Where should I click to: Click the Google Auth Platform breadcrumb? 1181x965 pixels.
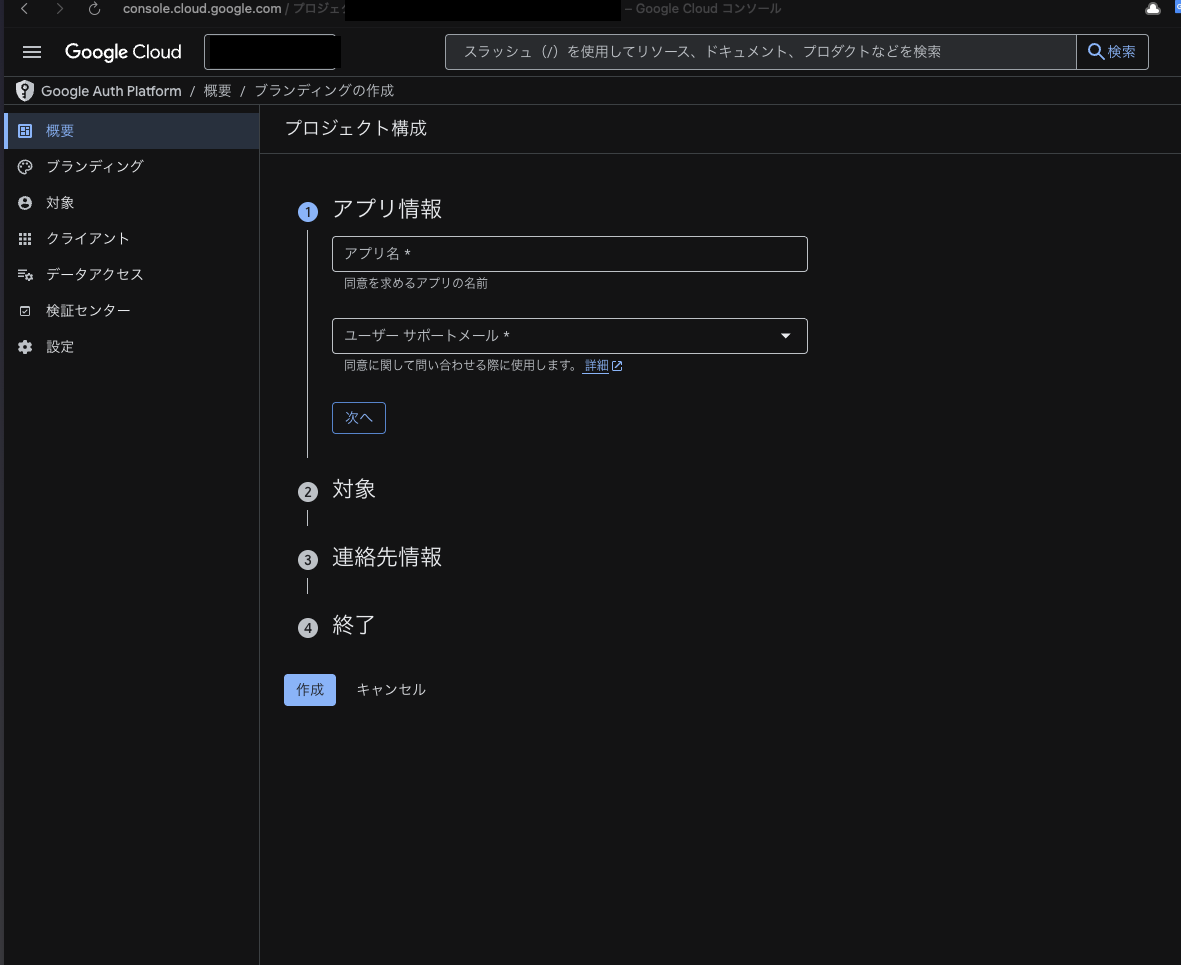coord(111,90)
